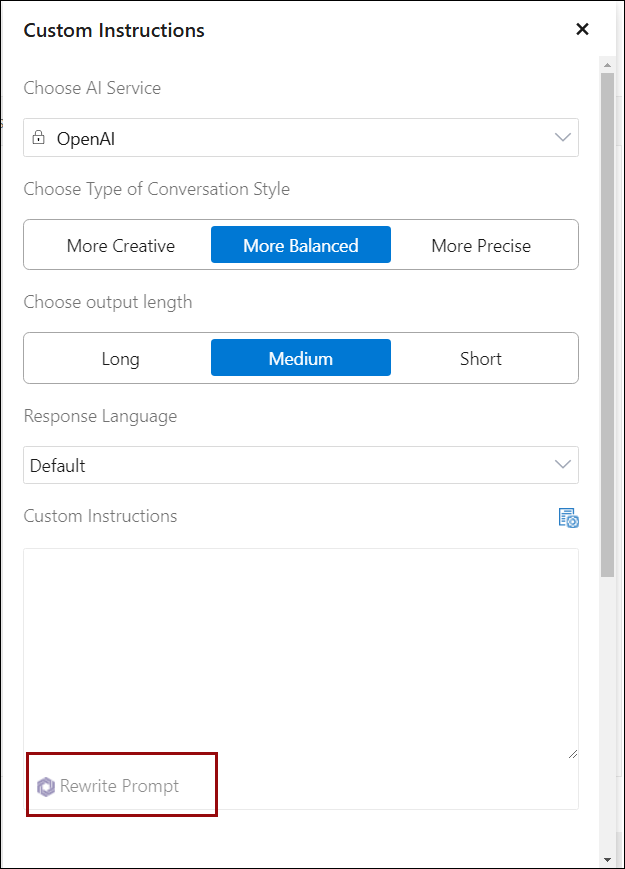
Task: Click the Rewrite Prompt hexagon icon
Action: (x=46, y=786)
